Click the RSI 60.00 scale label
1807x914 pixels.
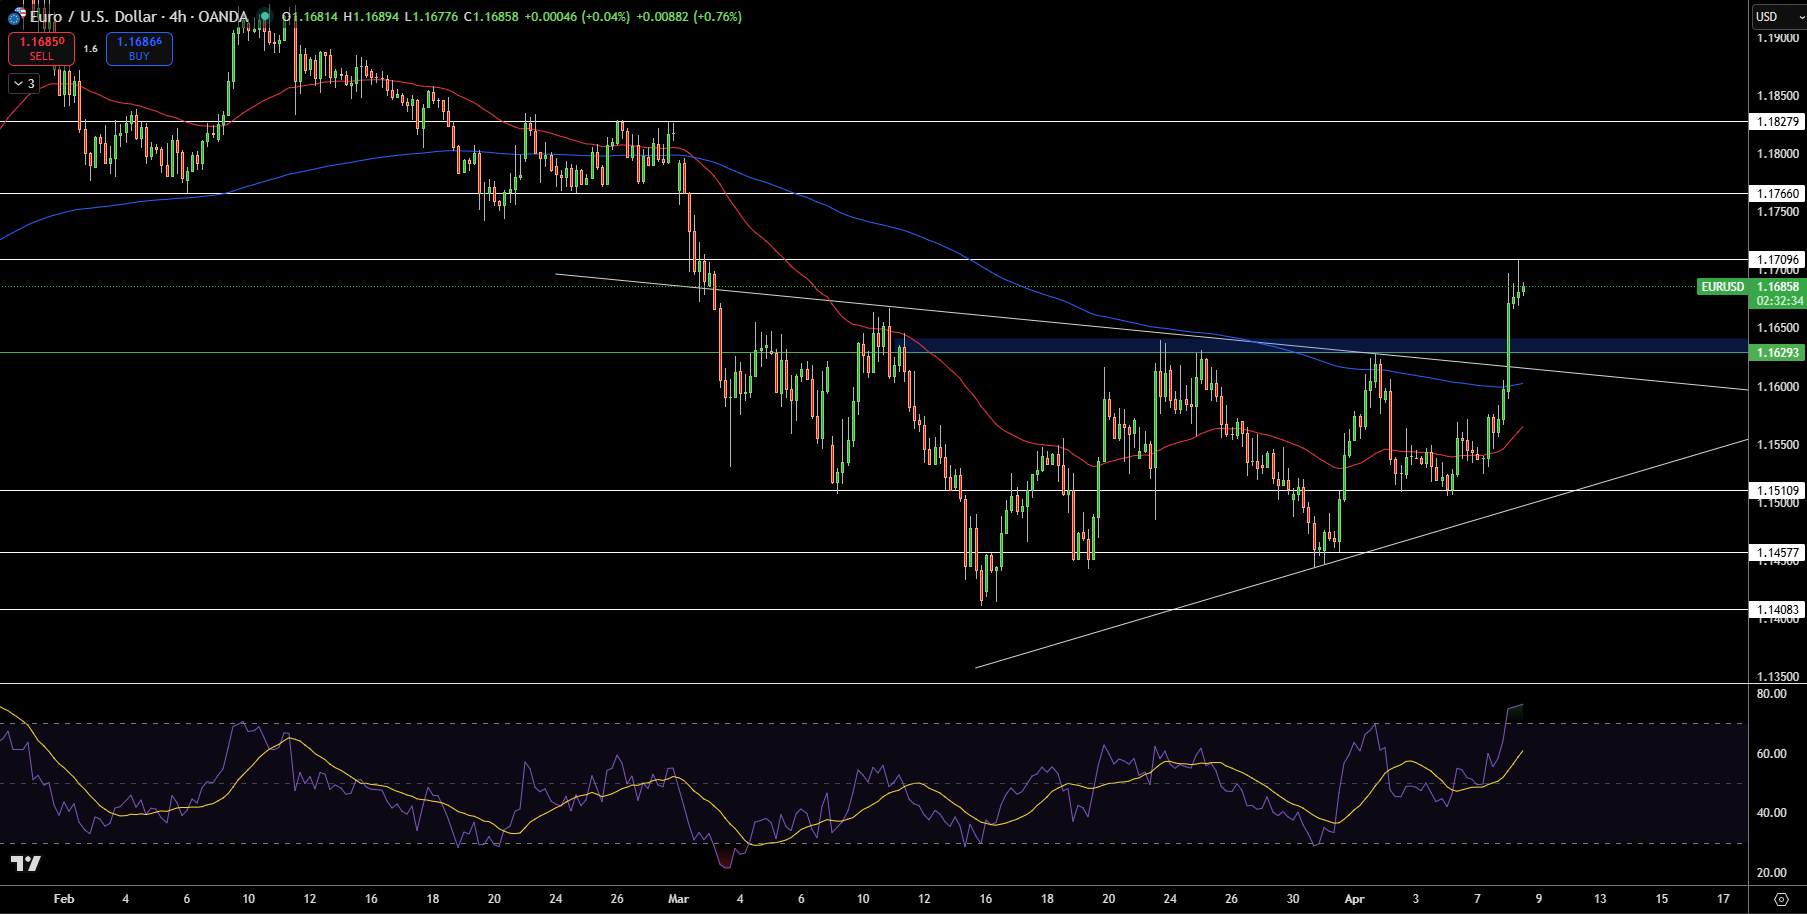click(x=1772, y=754)
